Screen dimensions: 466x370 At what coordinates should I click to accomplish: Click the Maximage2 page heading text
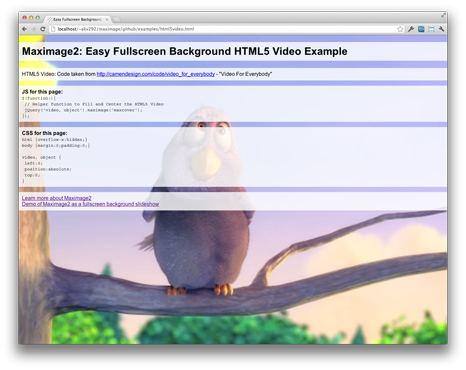point(185,51)
